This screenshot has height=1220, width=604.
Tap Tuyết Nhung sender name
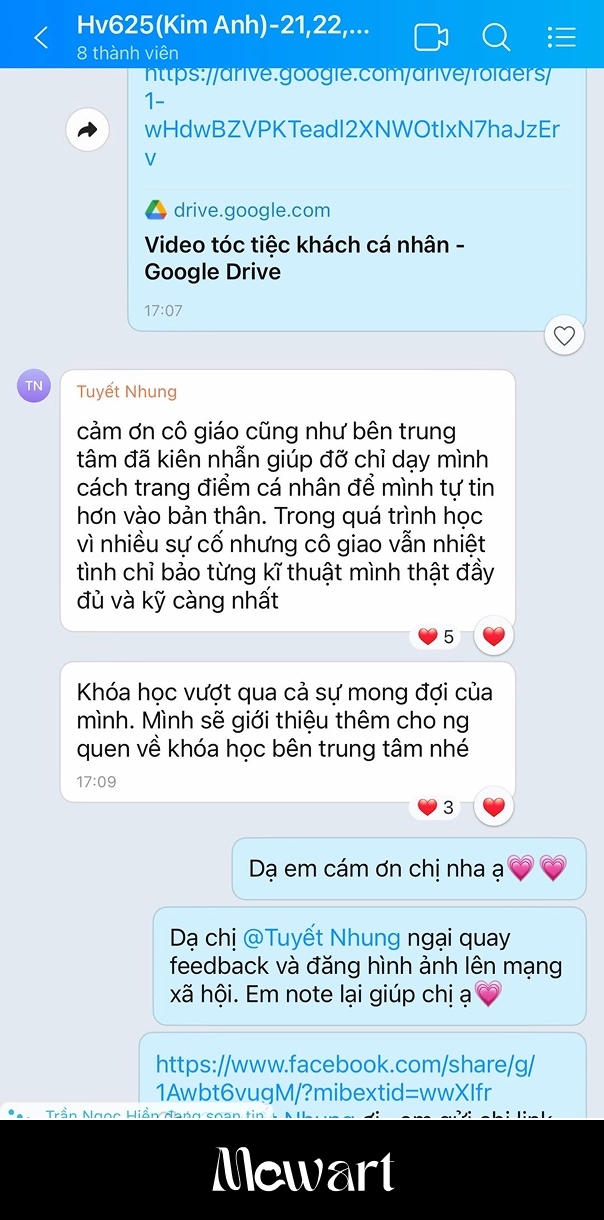127,391
